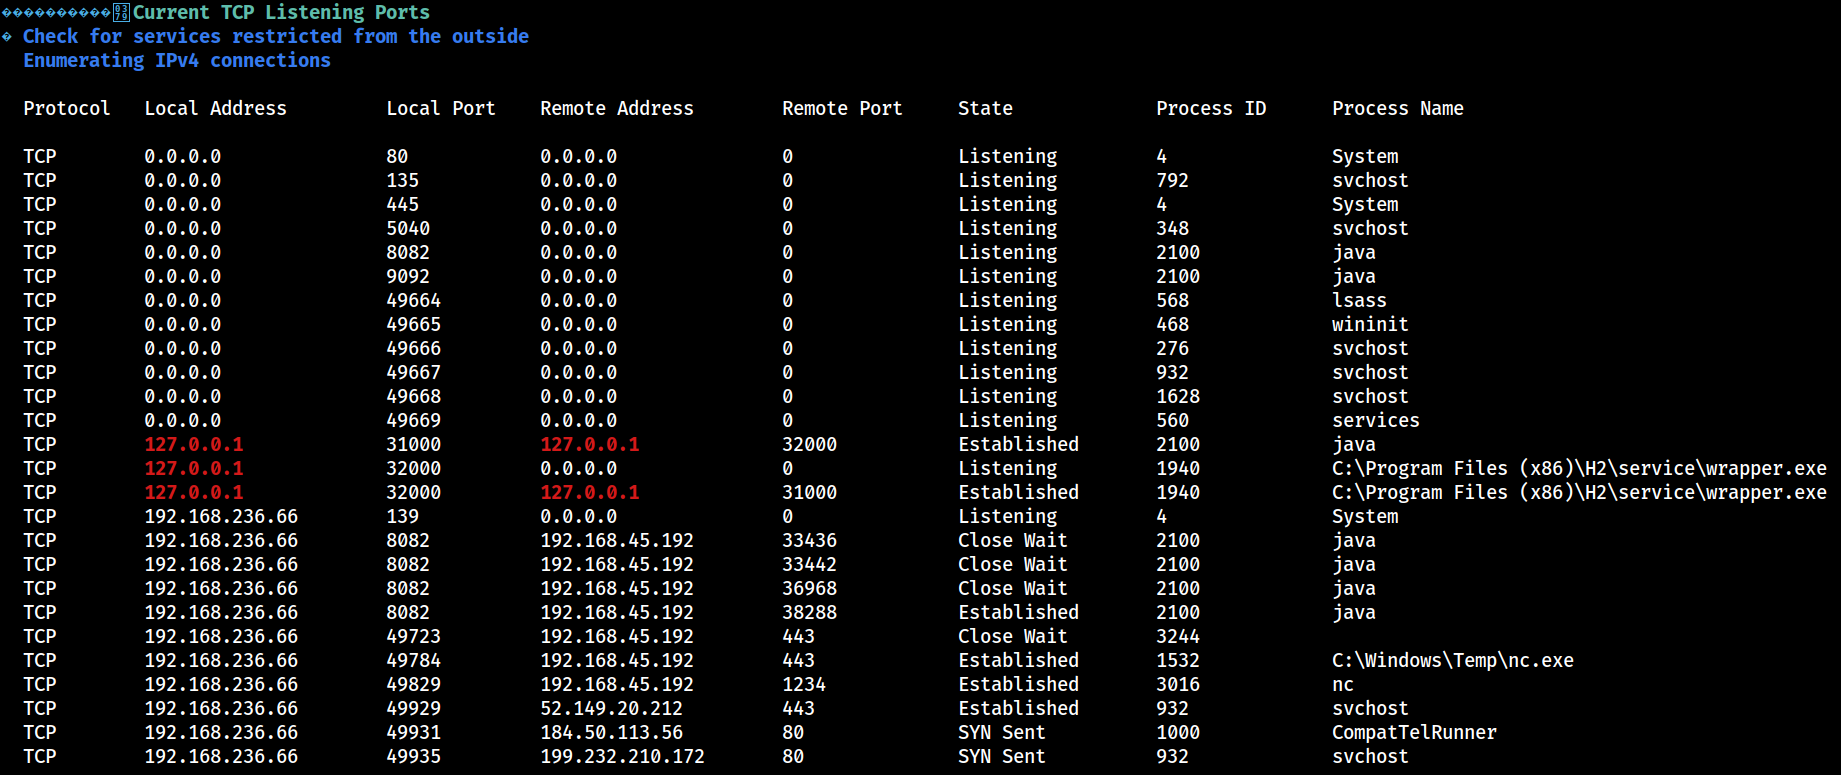Image resolution: width=1841 pixels, height=775 pixels.
Task: Click local port 5040 value
Action: pos(408,228)
